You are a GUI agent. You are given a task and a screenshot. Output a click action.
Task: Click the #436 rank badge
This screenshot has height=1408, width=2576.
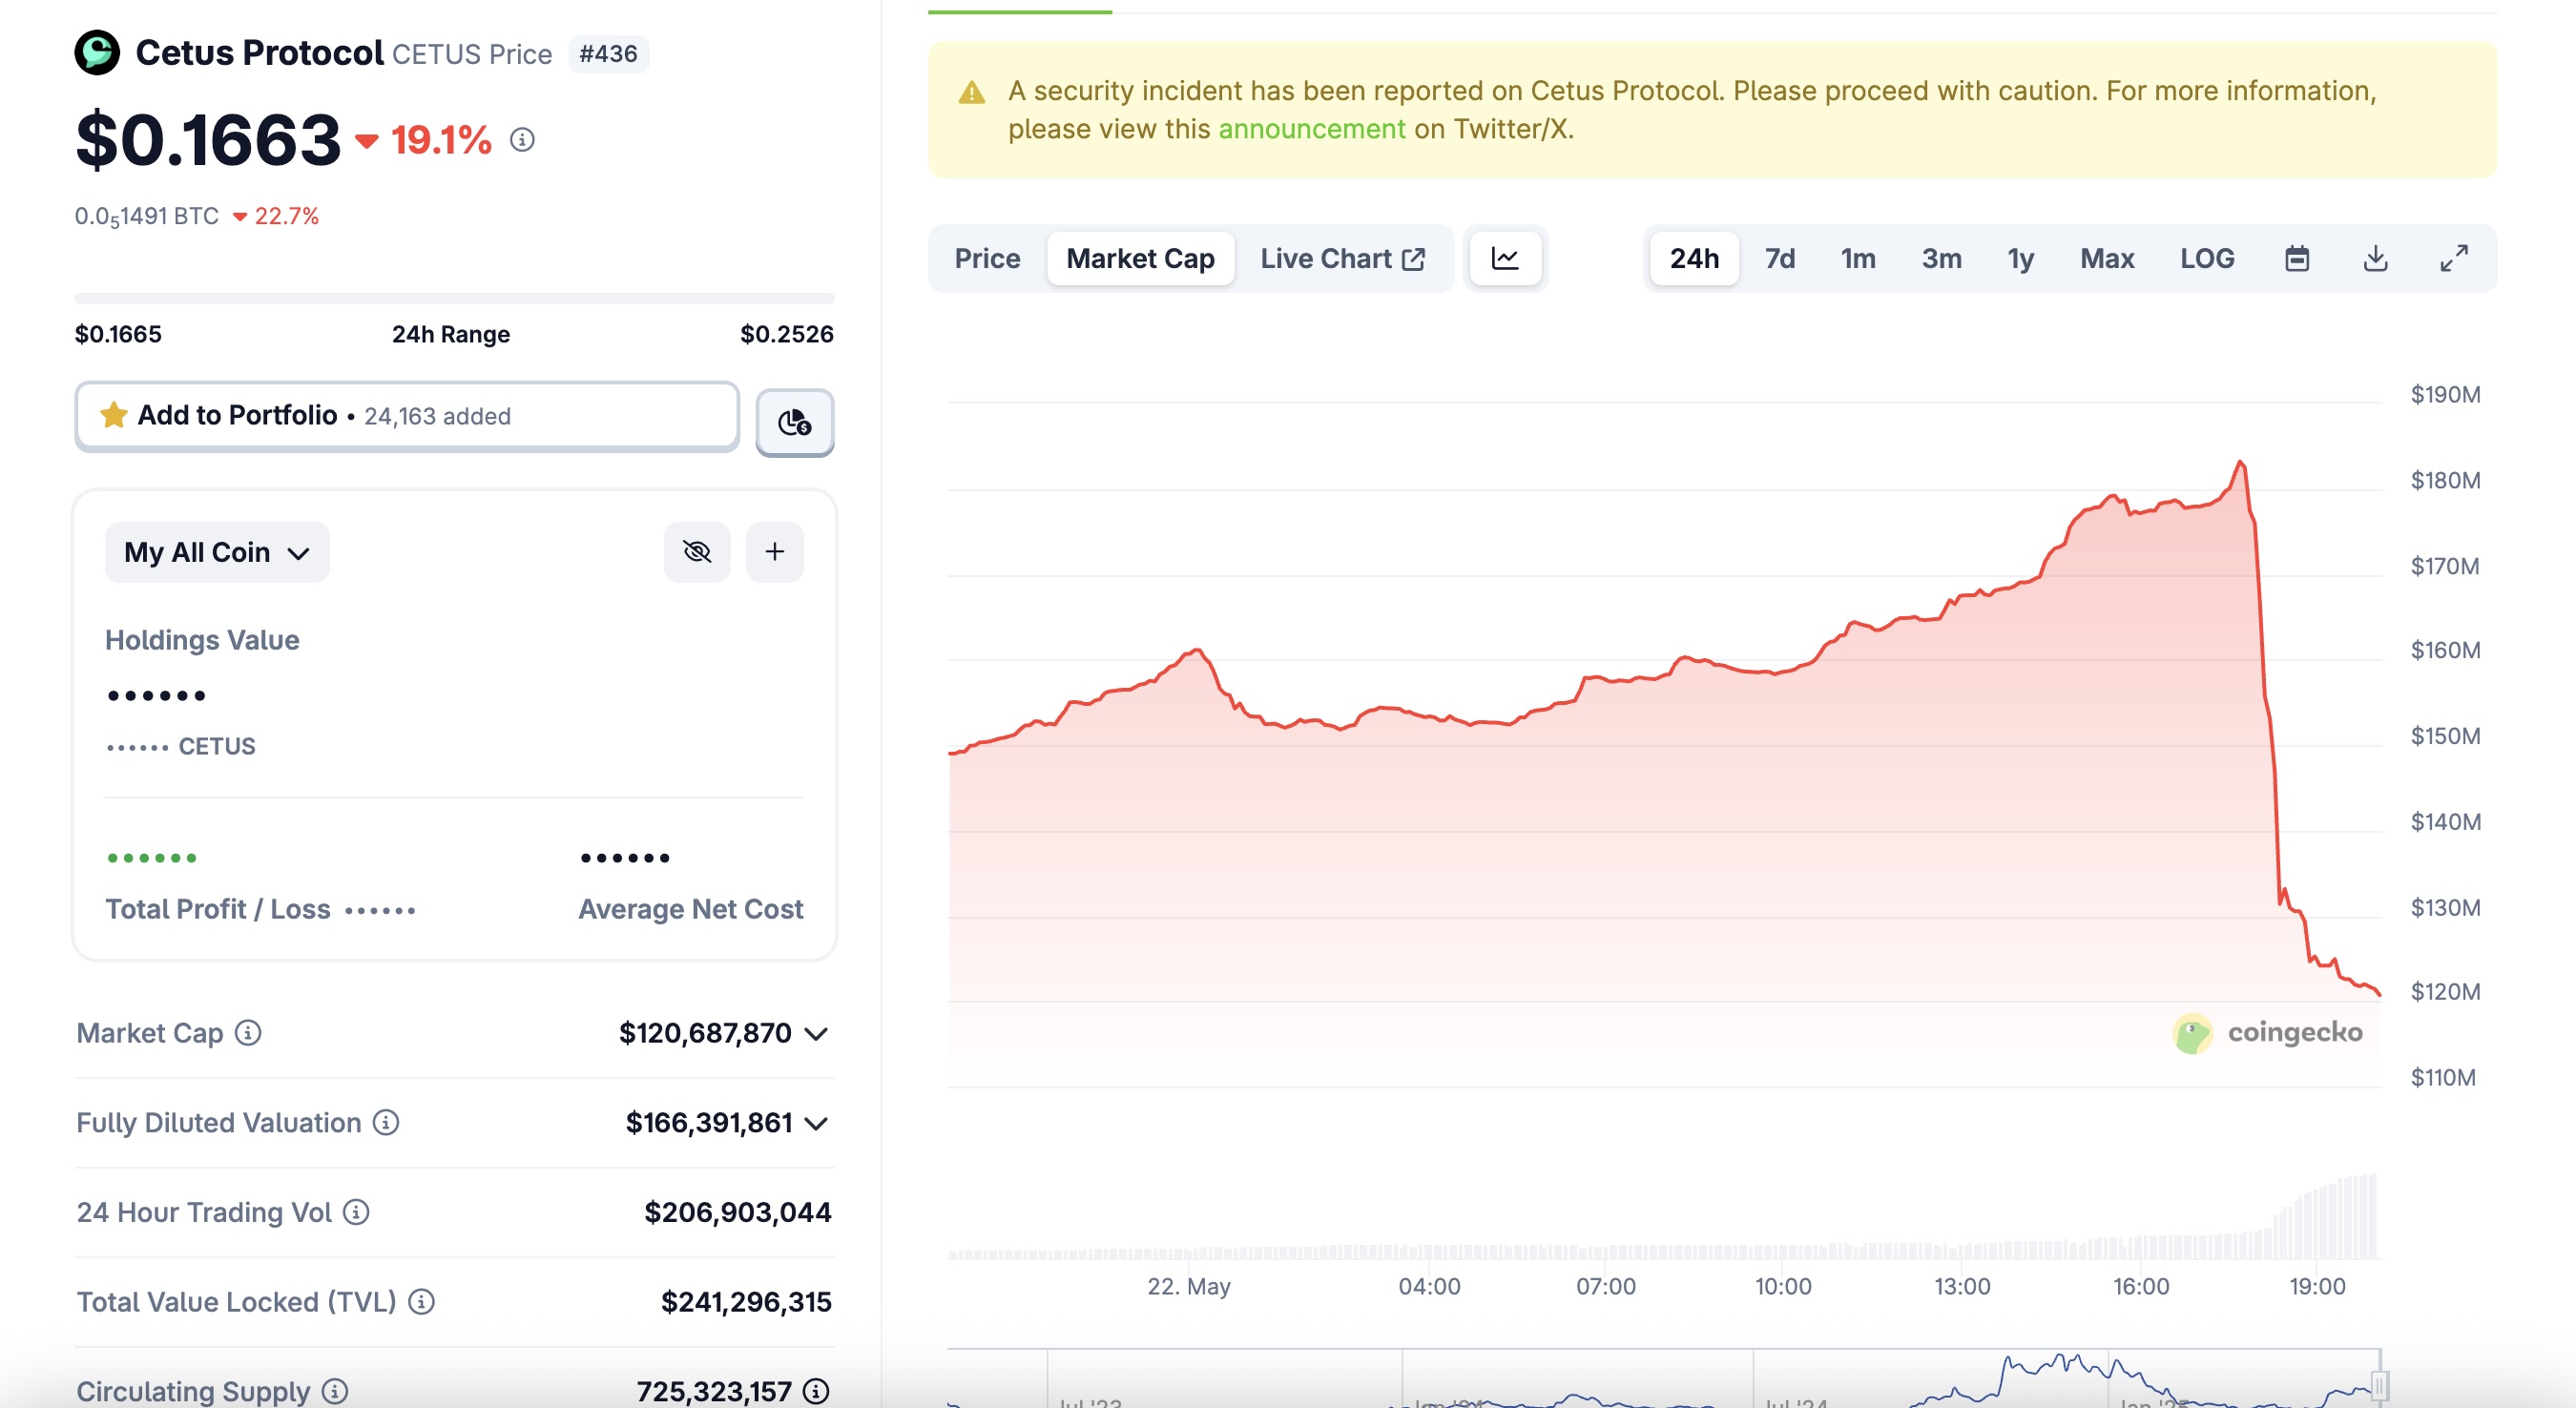click(x=608, y=54)
